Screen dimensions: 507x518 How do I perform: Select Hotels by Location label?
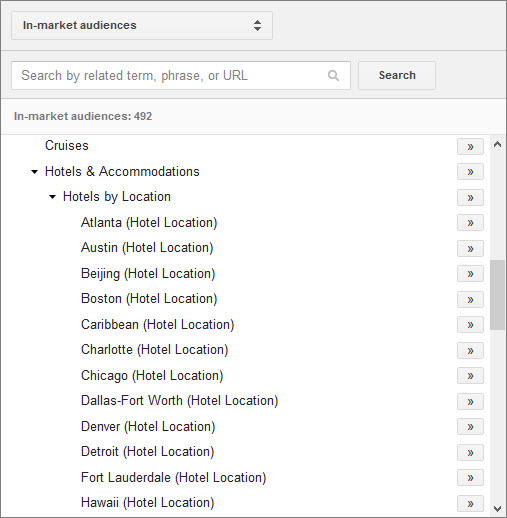click(x=117, y=197)
